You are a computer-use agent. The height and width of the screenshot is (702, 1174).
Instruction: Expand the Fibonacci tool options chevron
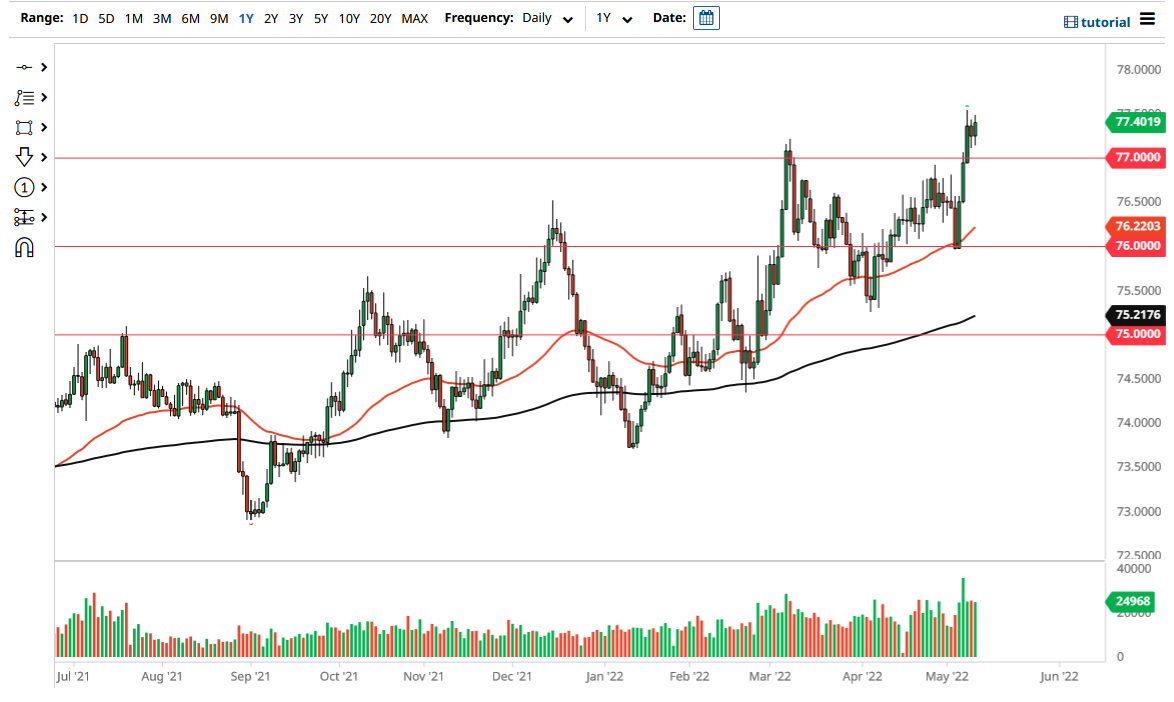[x=44, y=97]
